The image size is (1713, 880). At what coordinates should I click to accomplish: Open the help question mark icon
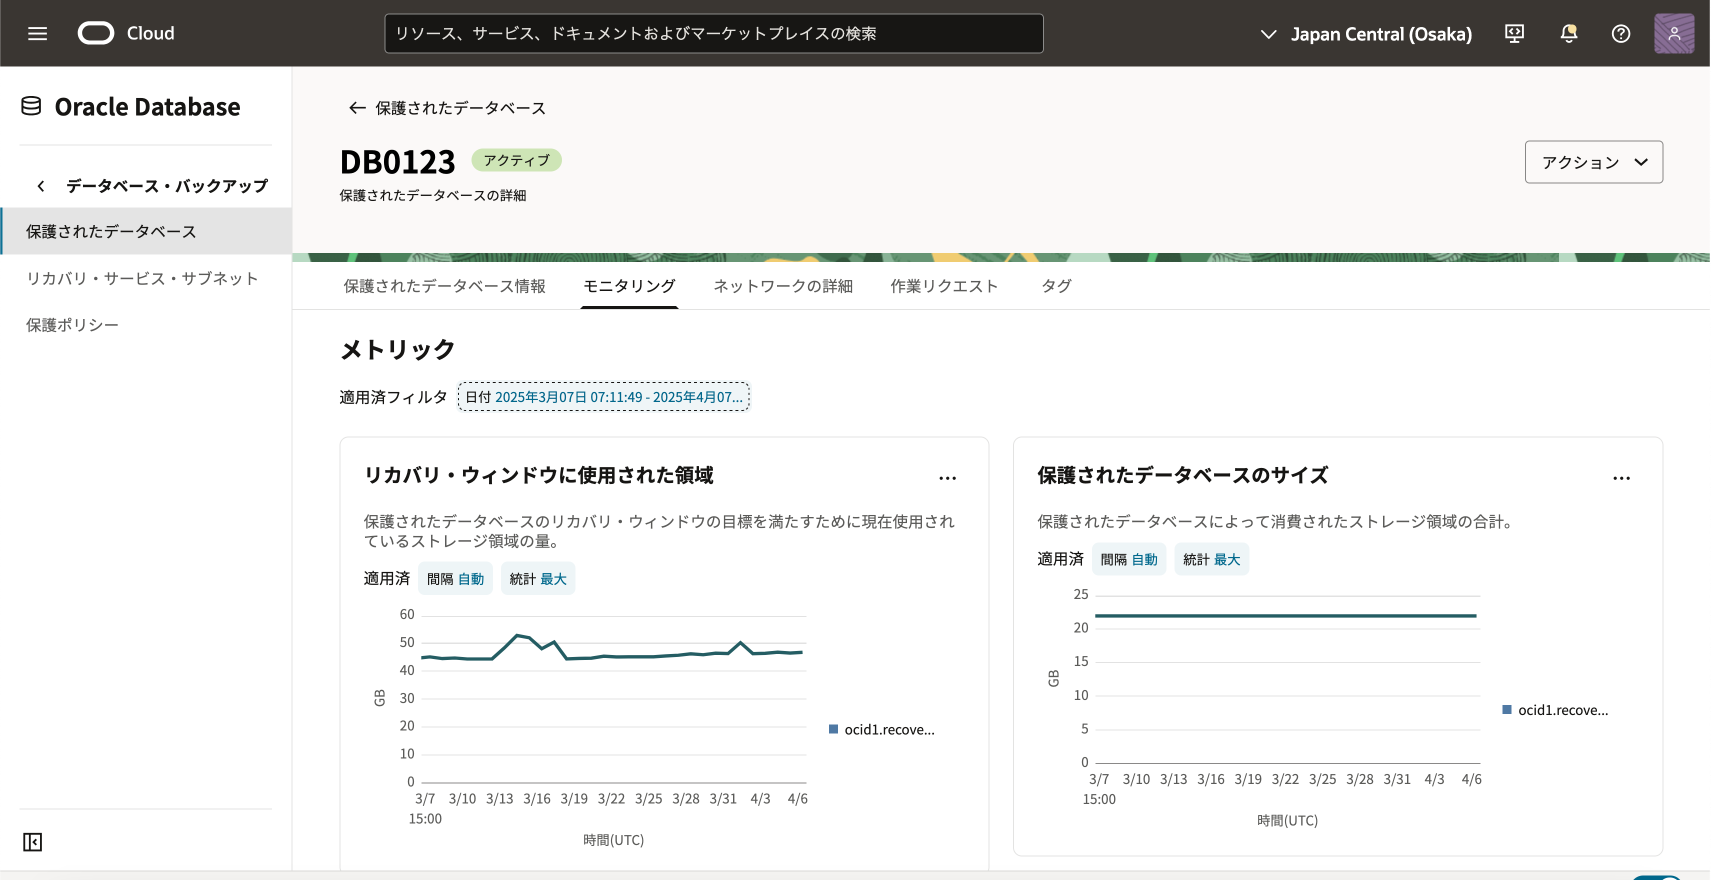tap(1621, 34)
